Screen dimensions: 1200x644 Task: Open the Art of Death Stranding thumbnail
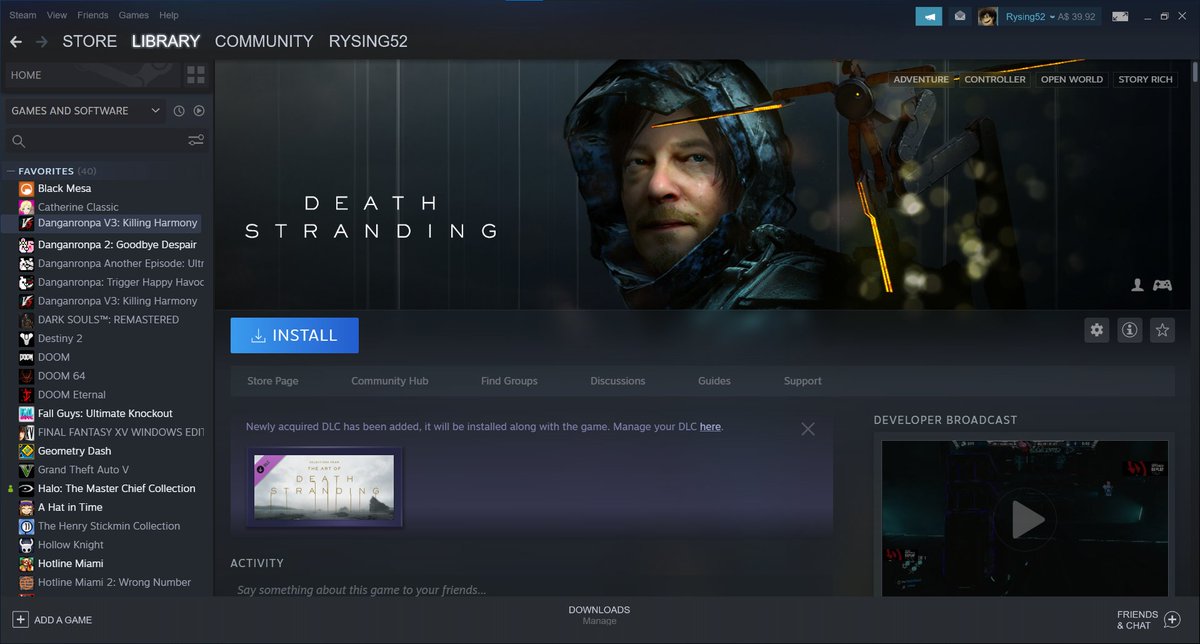[x=325, y=487]
